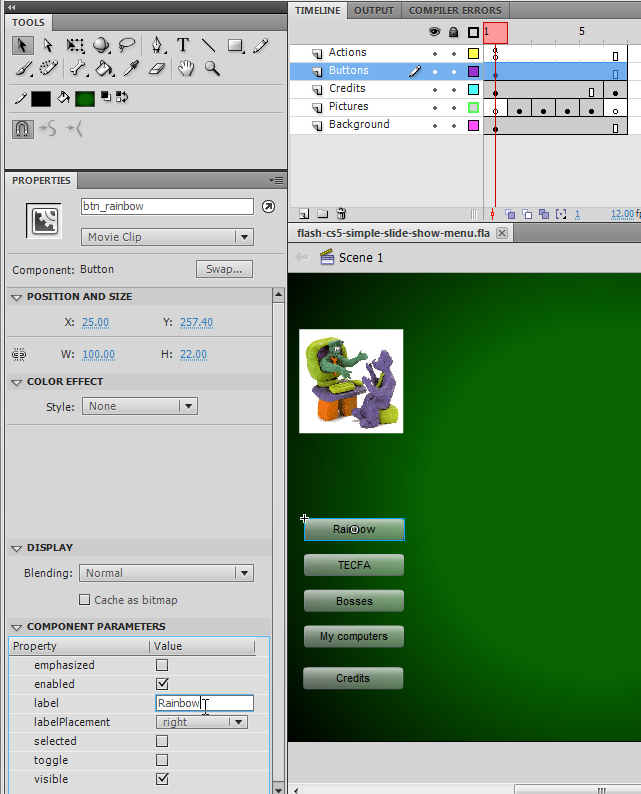Switch to the Timeline tab
The height and width of the screenshot is (794, 641).
[317, 11]
